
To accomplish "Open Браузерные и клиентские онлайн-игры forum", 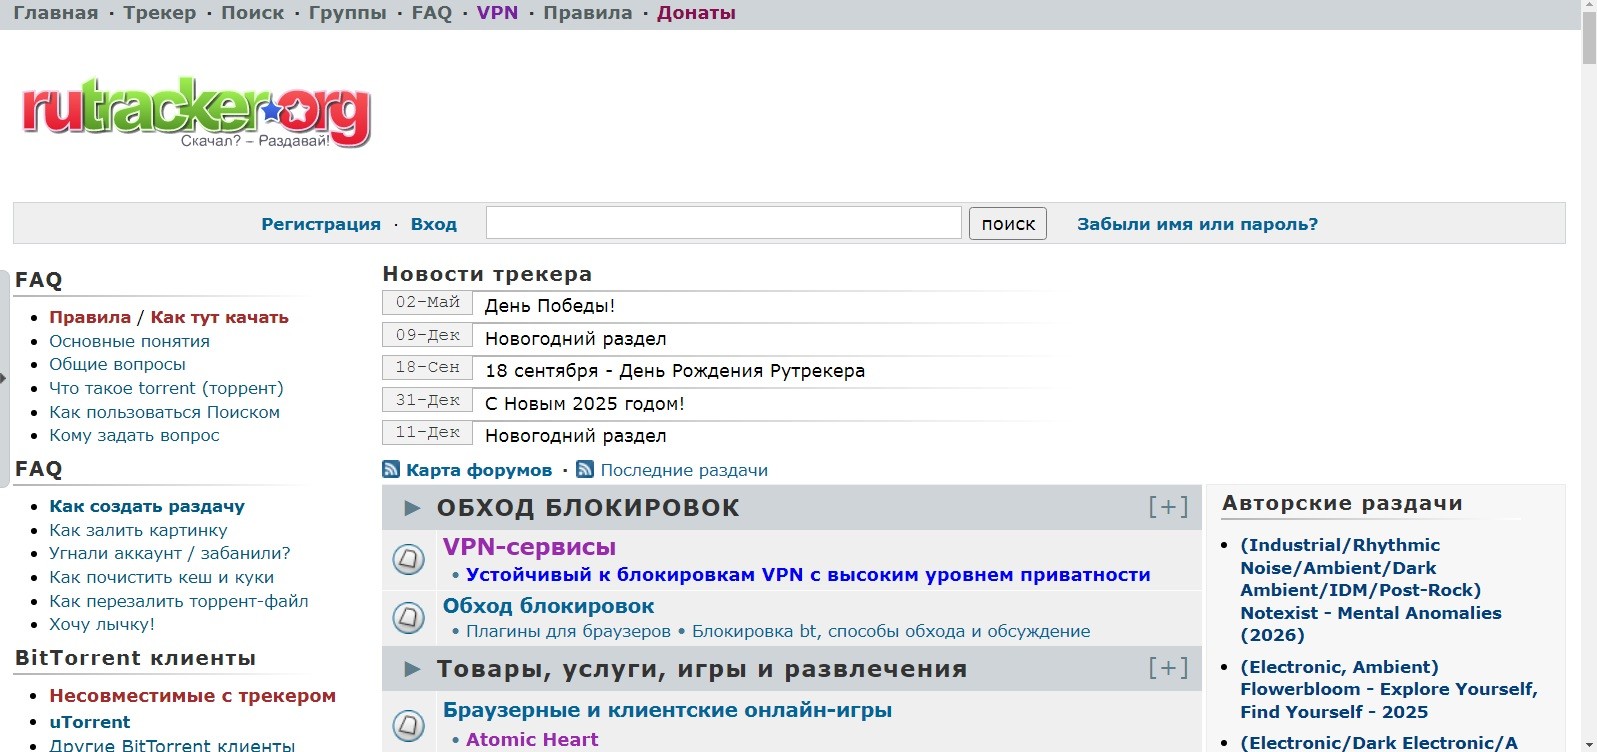I will (x=667, y=710).
